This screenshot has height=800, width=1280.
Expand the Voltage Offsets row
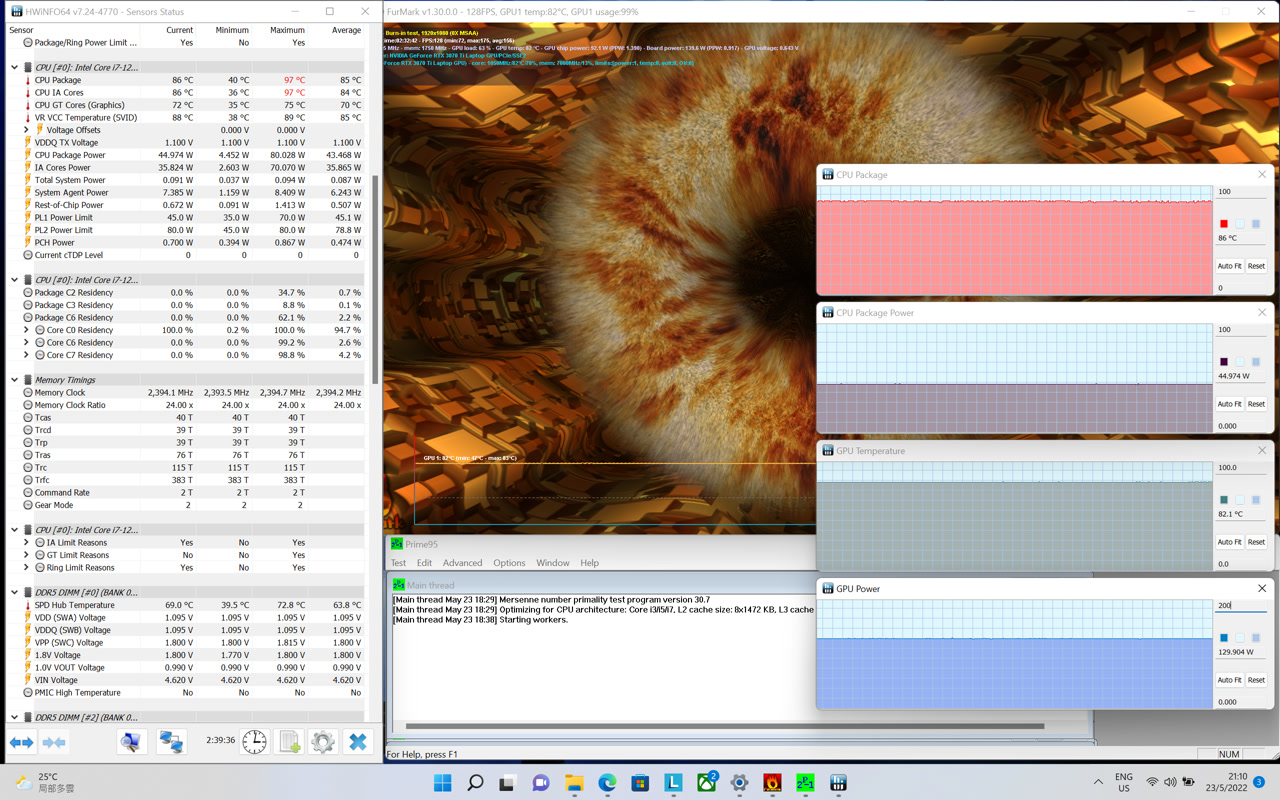click(27, 130)
